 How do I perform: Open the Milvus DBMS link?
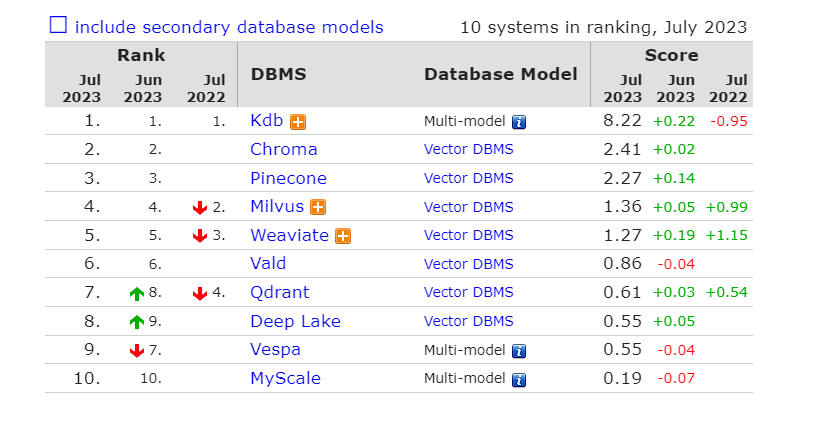tap(277, 207)
